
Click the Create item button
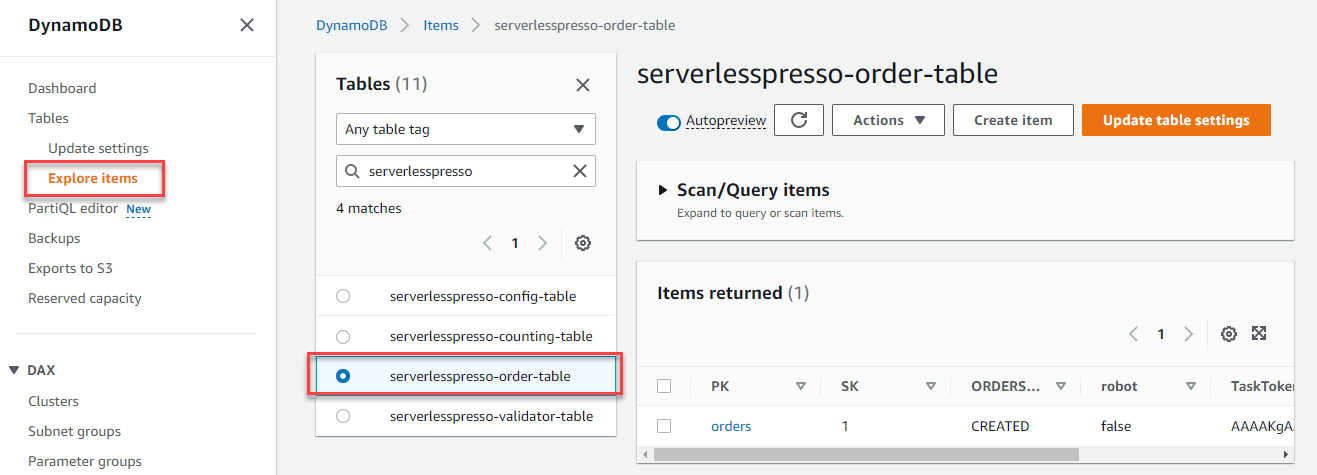(x=1013, y=120)
